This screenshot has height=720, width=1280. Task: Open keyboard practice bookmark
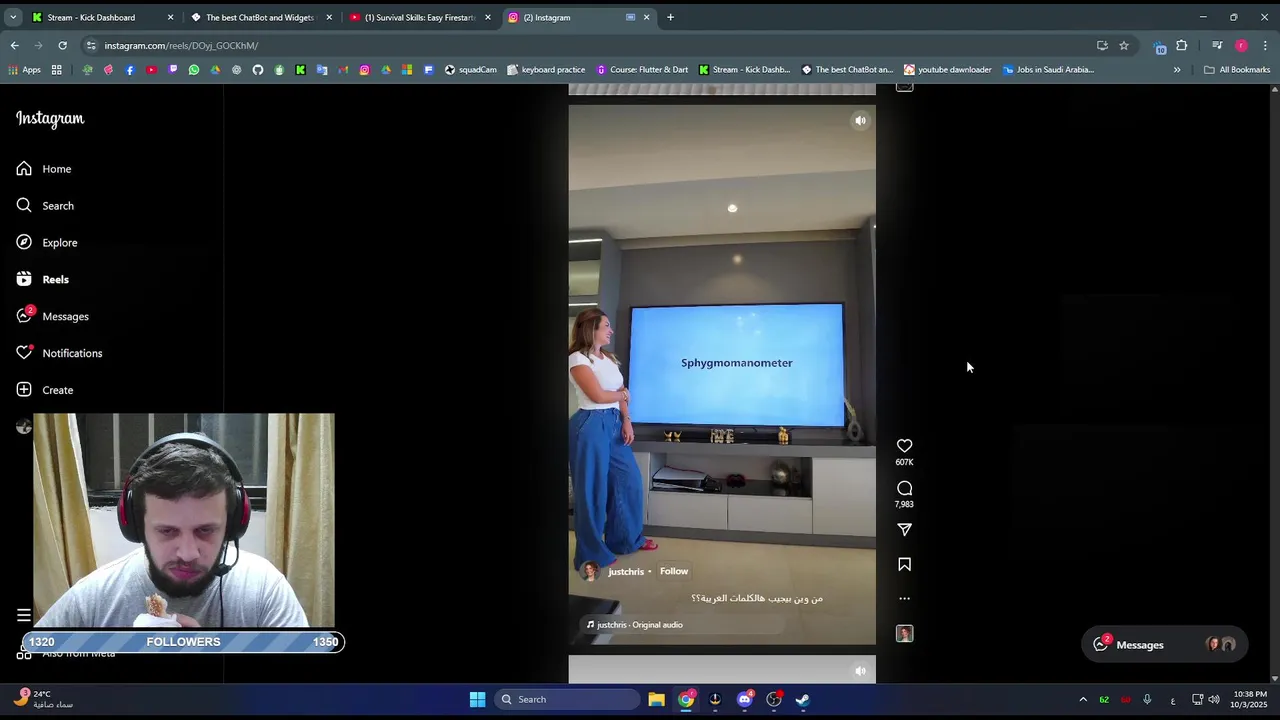click(x=546, y=70)
